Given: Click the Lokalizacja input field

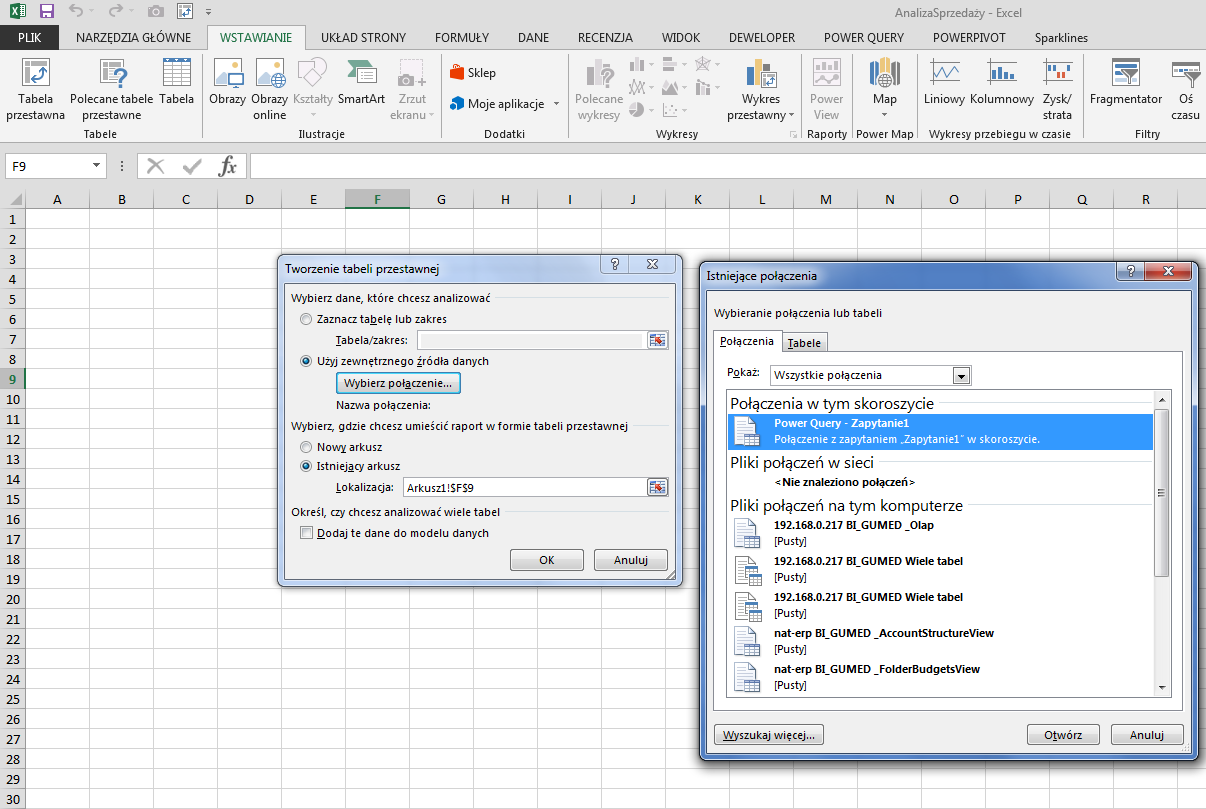Looking at the screenshot, I should [x=523, y=487].
